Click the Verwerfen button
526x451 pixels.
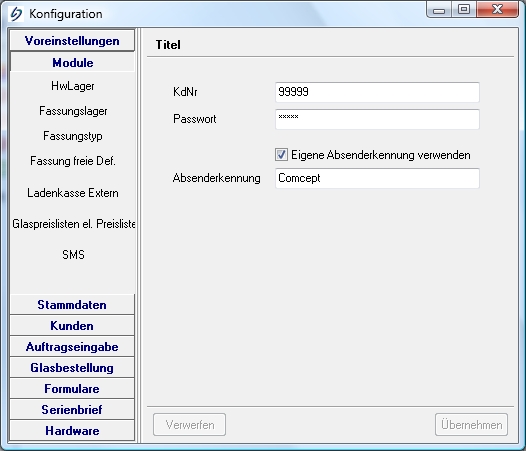tap(190, 425)
